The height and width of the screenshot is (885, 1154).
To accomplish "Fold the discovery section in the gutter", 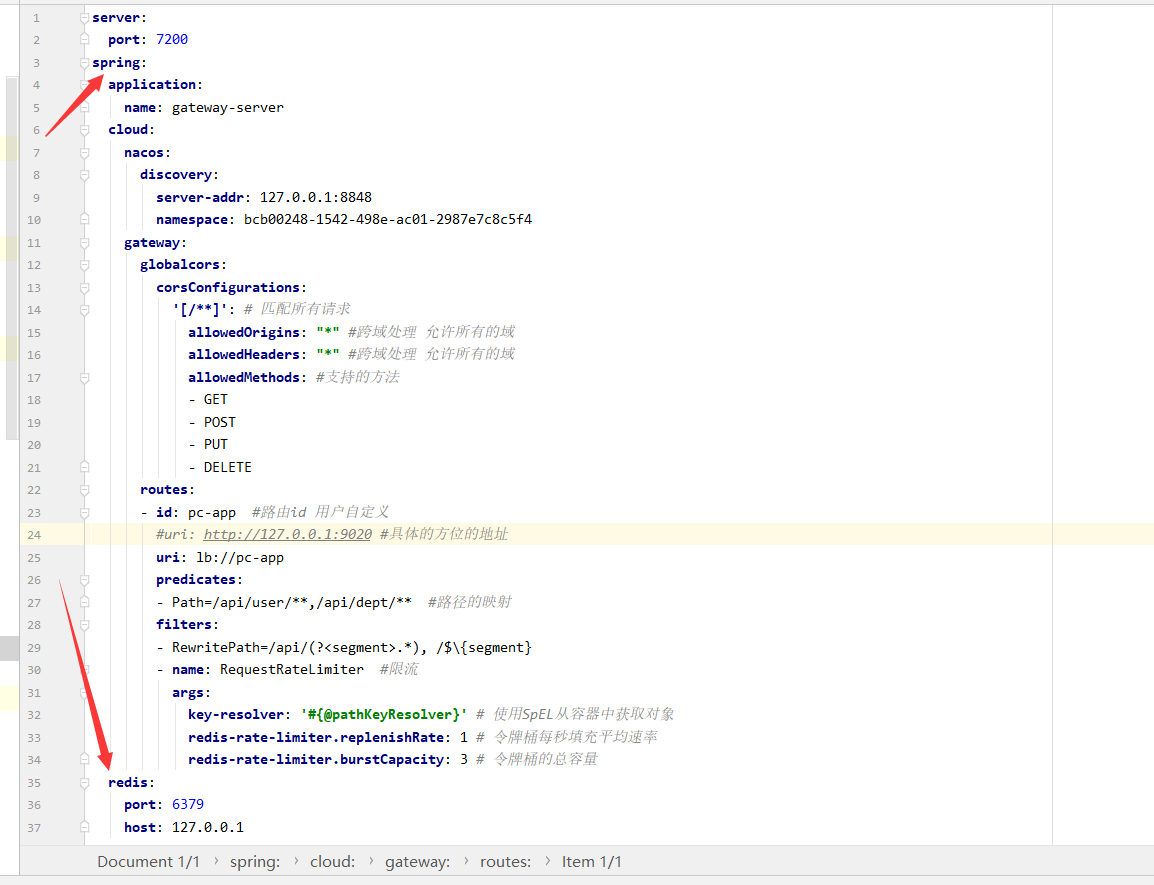I will (x=85, y=174).
